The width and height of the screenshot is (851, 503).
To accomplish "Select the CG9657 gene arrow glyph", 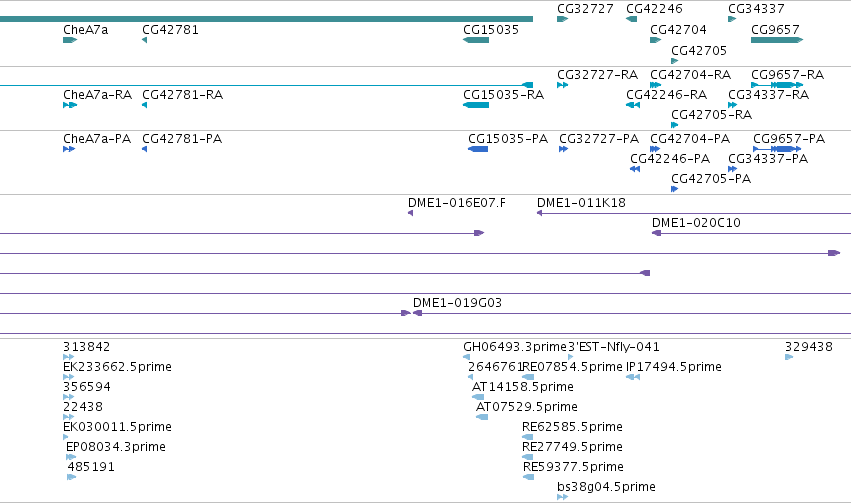I will click(x=777, y=40).
